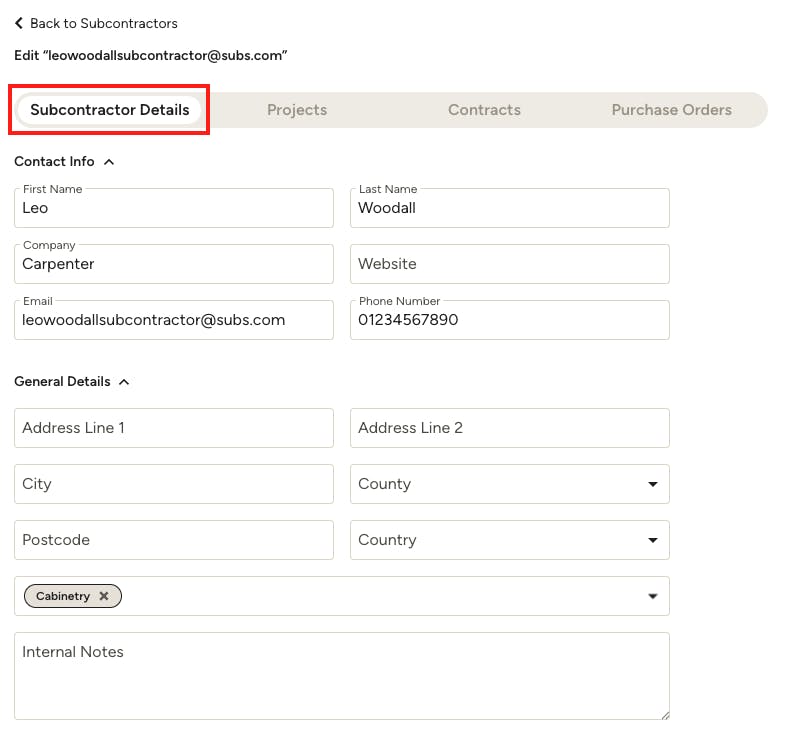Open the Purchase Orders tab

671,110
